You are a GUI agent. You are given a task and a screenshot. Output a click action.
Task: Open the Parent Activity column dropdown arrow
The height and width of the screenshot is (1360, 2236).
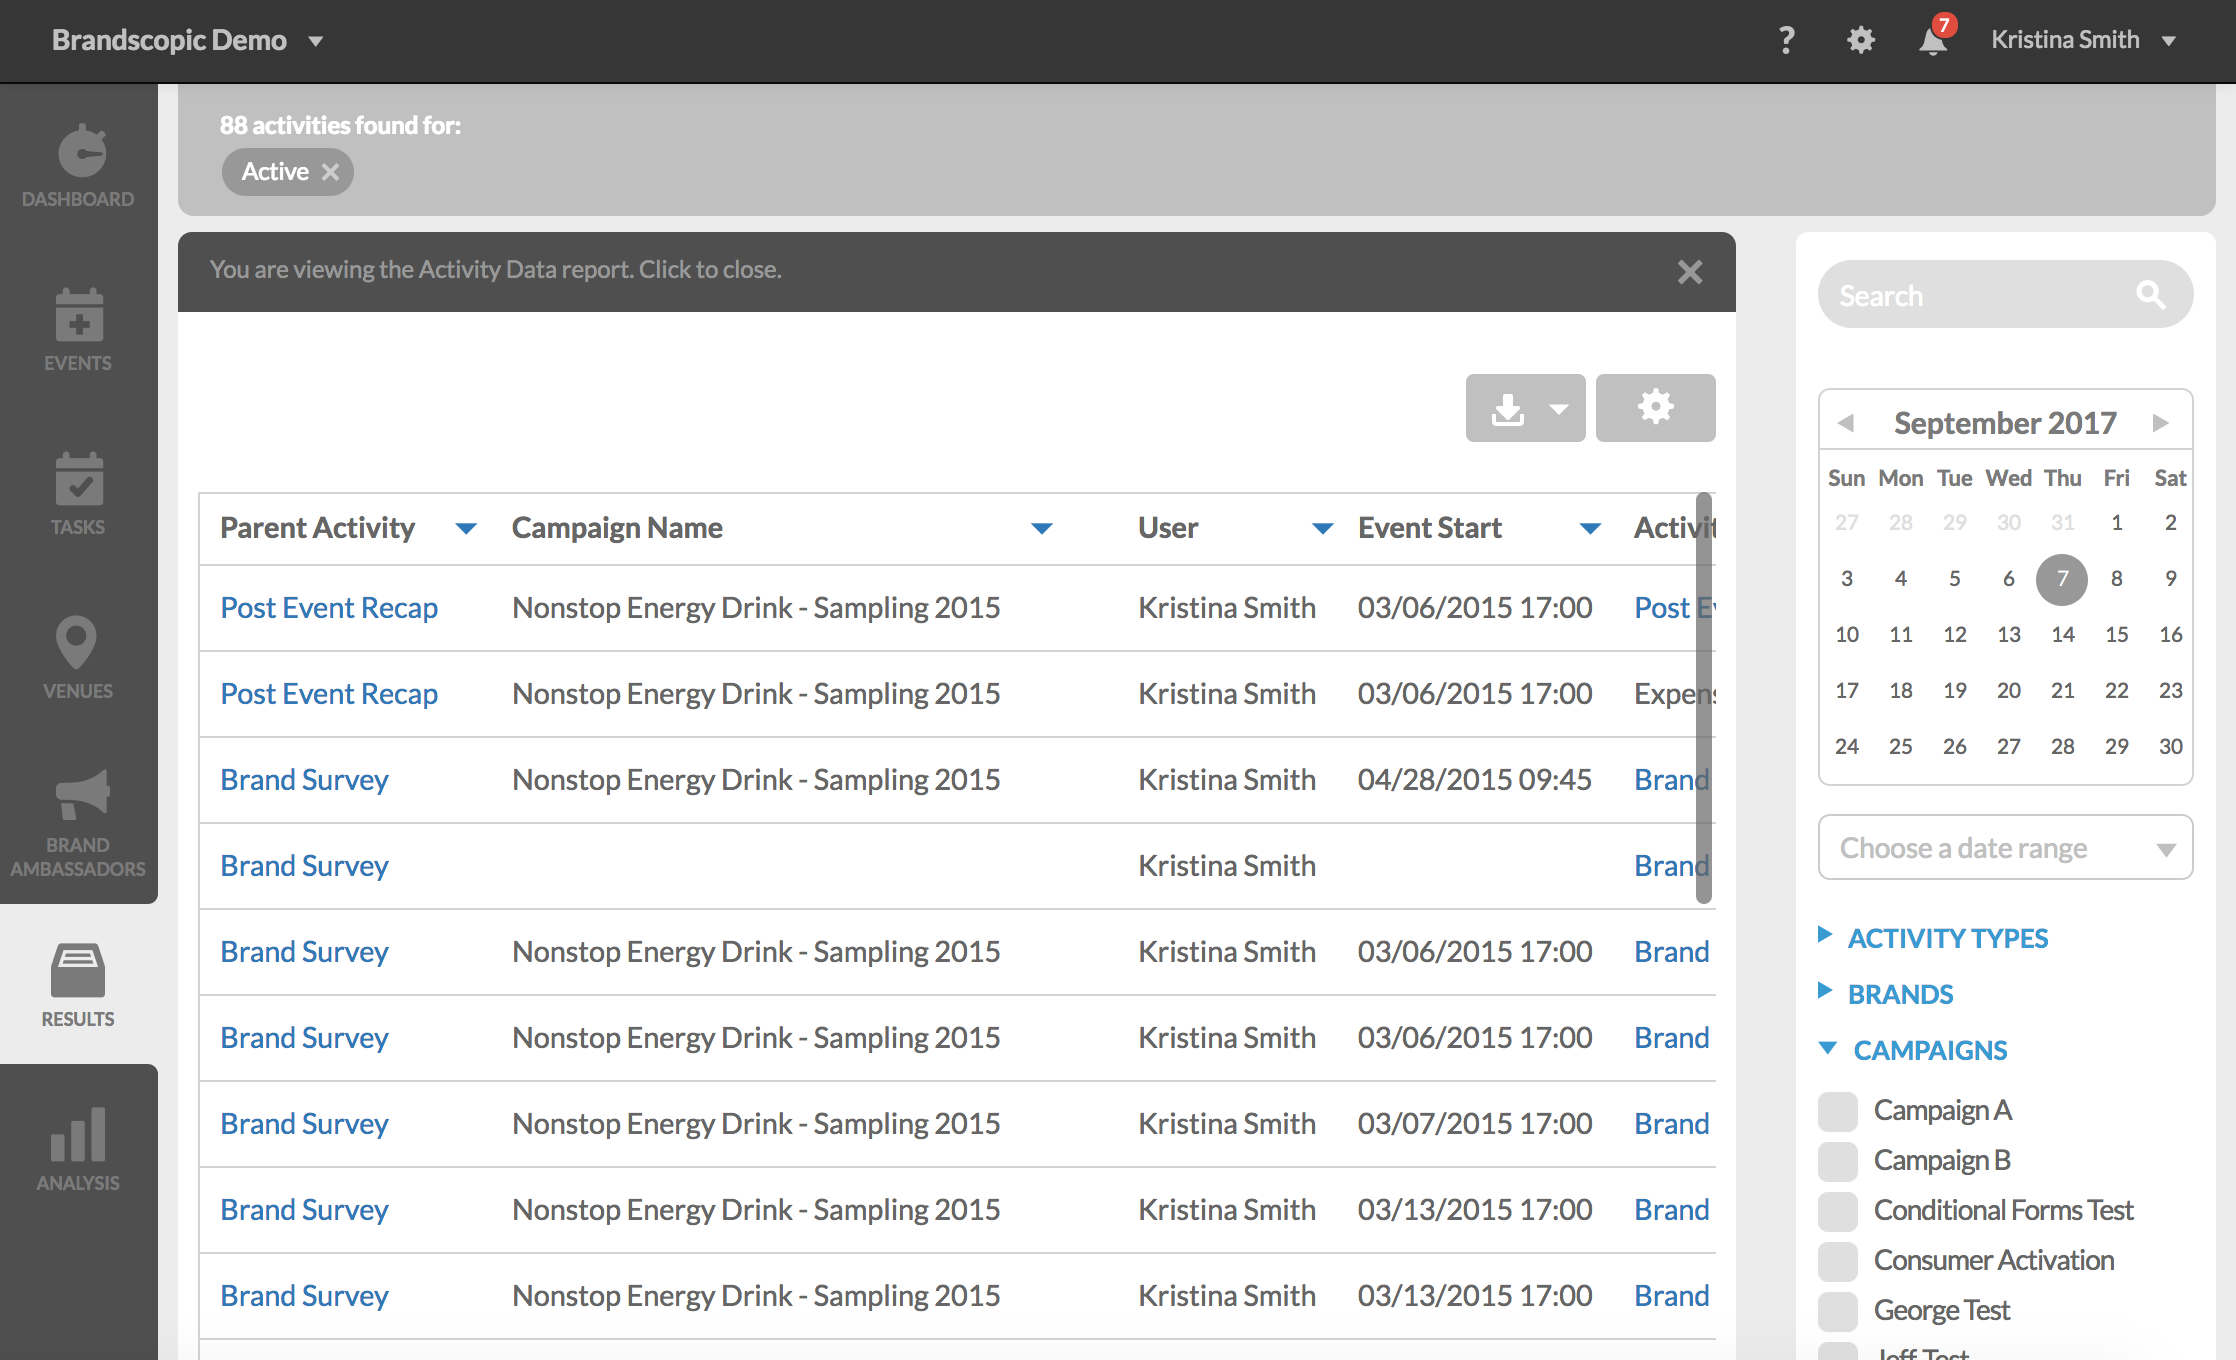pos(466,528)
